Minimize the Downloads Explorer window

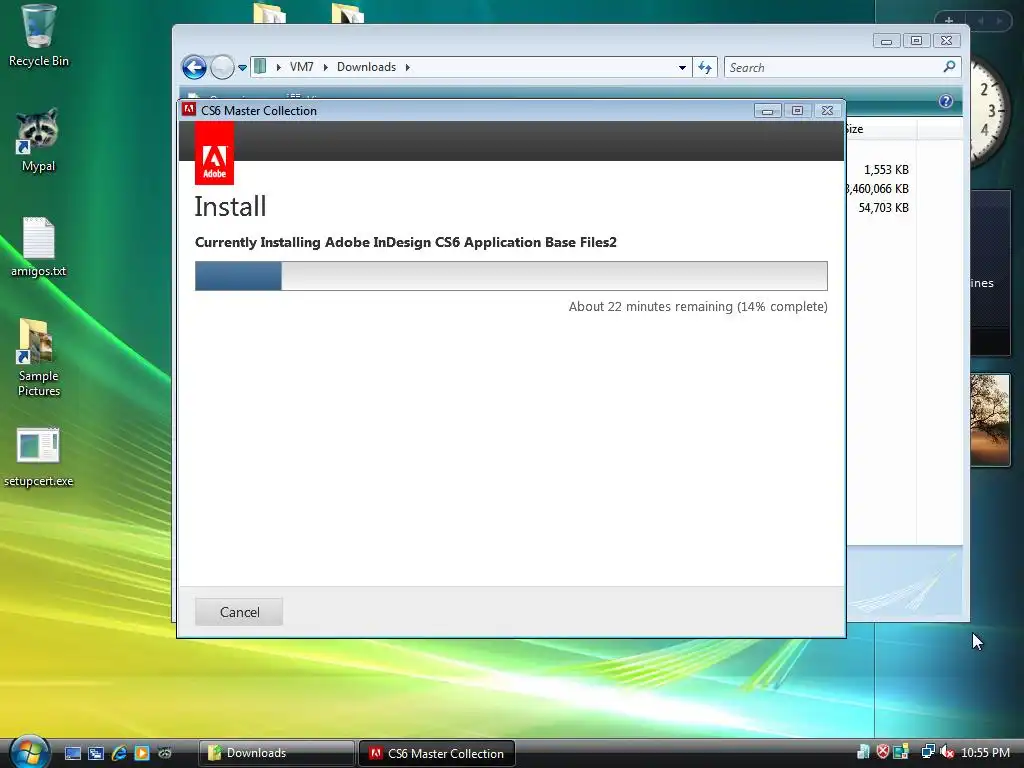pos(886,40)
